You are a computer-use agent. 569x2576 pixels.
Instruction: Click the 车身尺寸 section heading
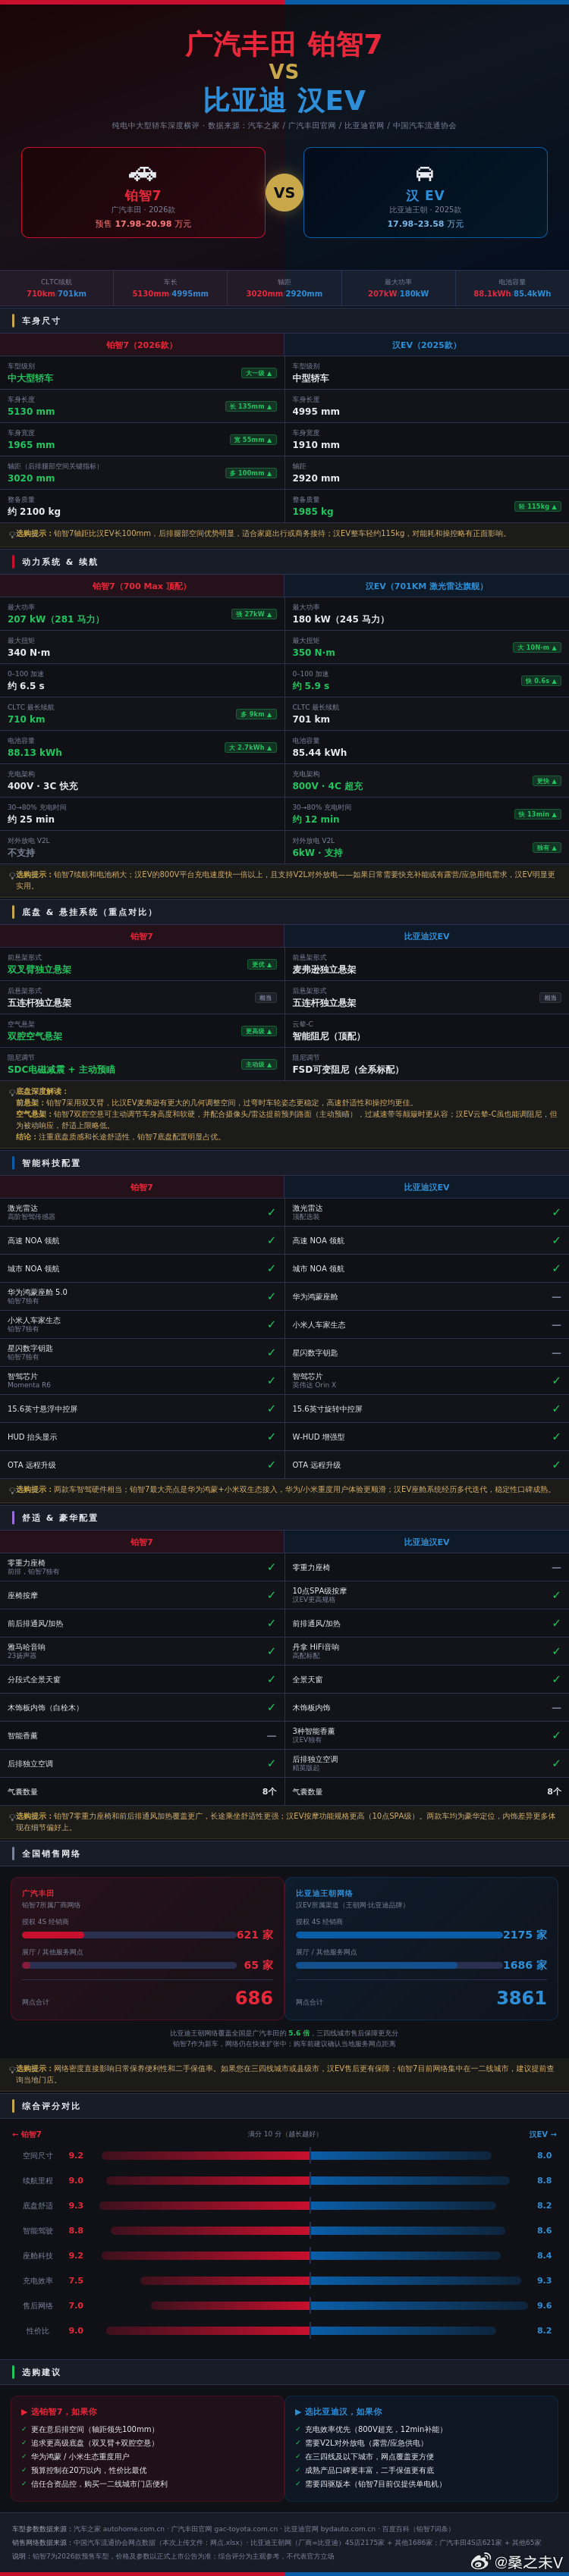pos(41,321)
